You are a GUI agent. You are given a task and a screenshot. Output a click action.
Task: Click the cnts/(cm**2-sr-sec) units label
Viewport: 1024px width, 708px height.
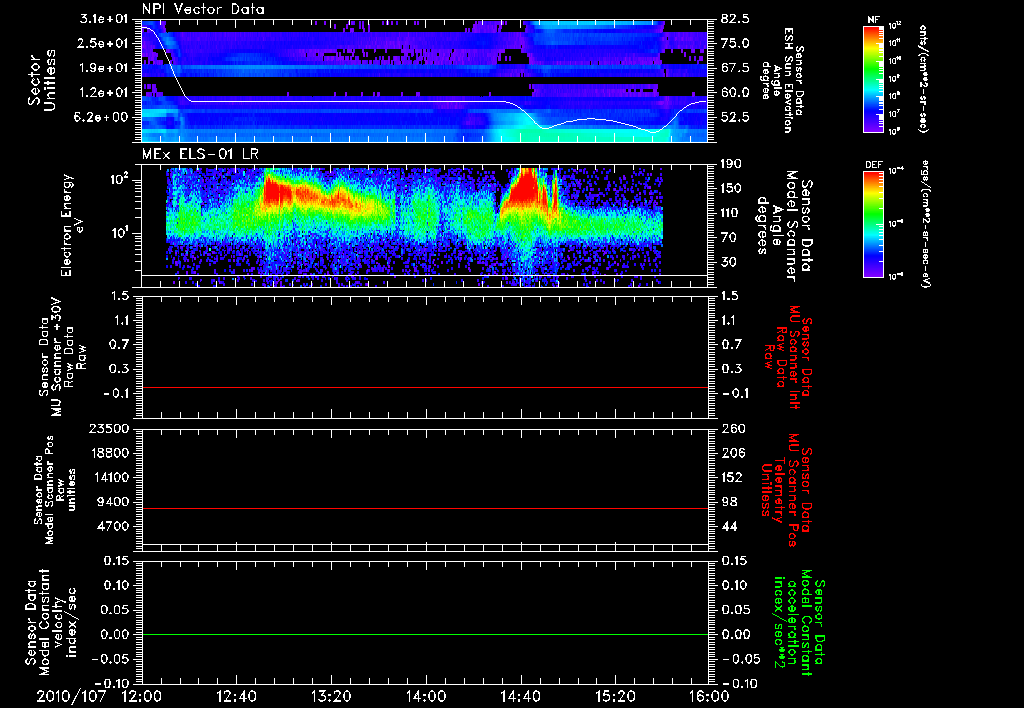(x=923, y=78)
